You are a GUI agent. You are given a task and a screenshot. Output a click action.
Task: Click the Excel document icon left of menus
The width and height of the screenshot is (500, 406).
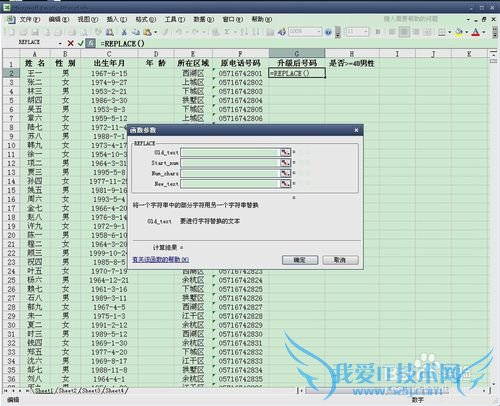point(11,19)
